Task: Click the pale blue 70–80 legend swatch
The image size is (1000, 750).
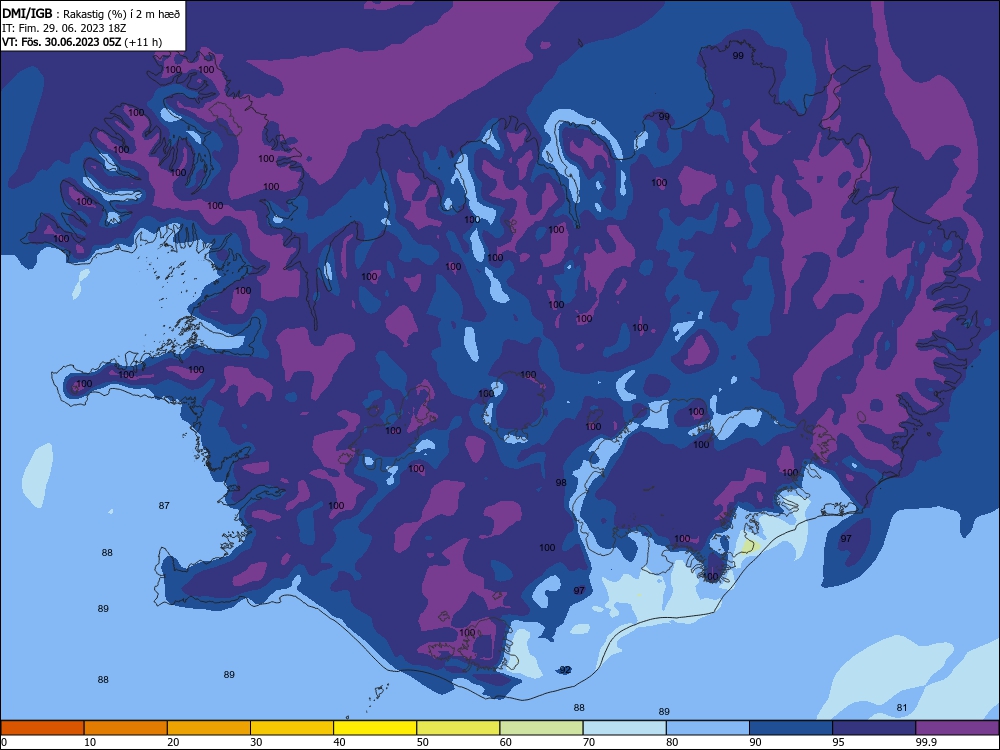Action: point(624,728)
